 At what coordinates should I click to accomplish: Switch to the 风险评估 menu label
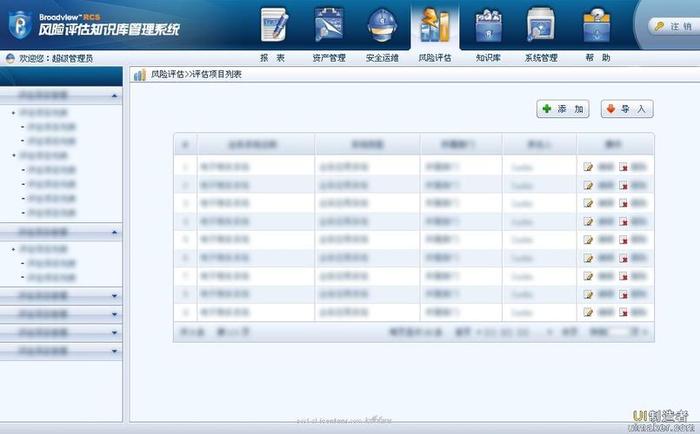(x=435, y=58)
